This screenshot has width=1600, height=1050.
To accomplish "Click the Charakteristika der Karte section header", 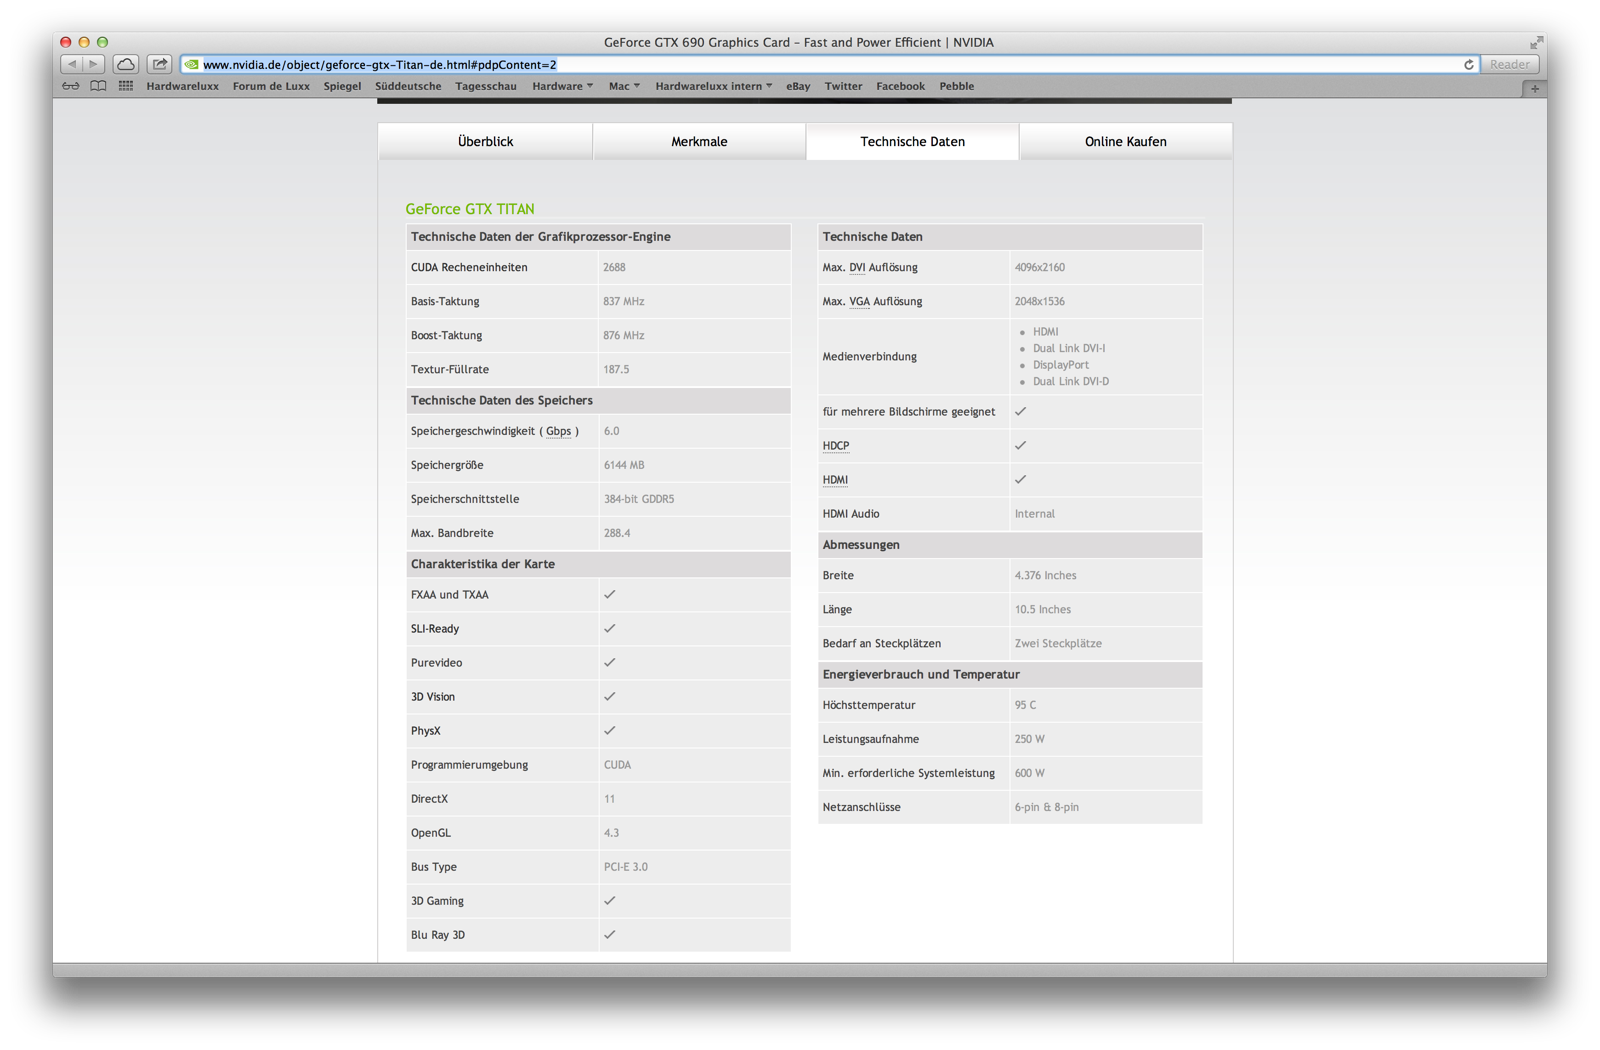I will click(598, 564).
